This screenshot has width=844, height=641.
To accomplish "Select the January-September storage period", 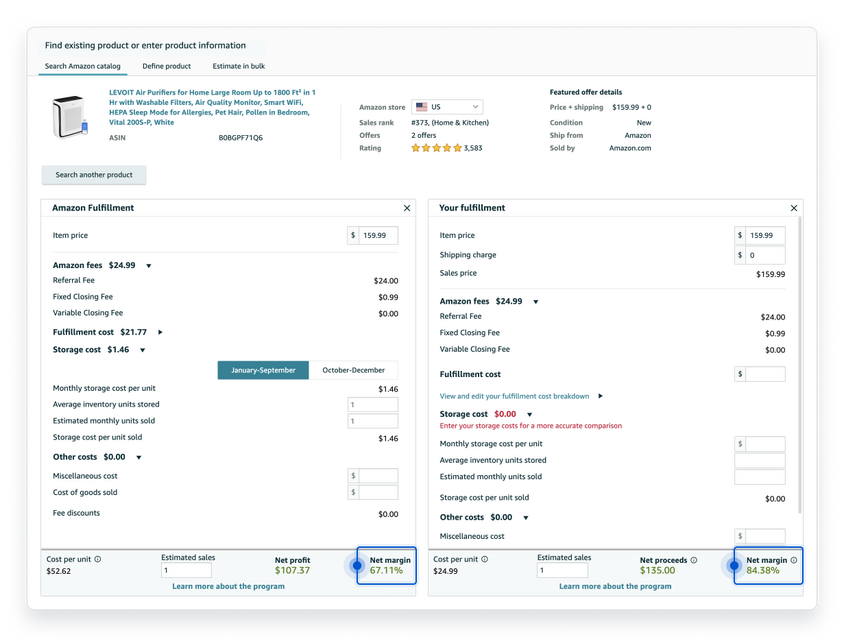I will point(263,370).
